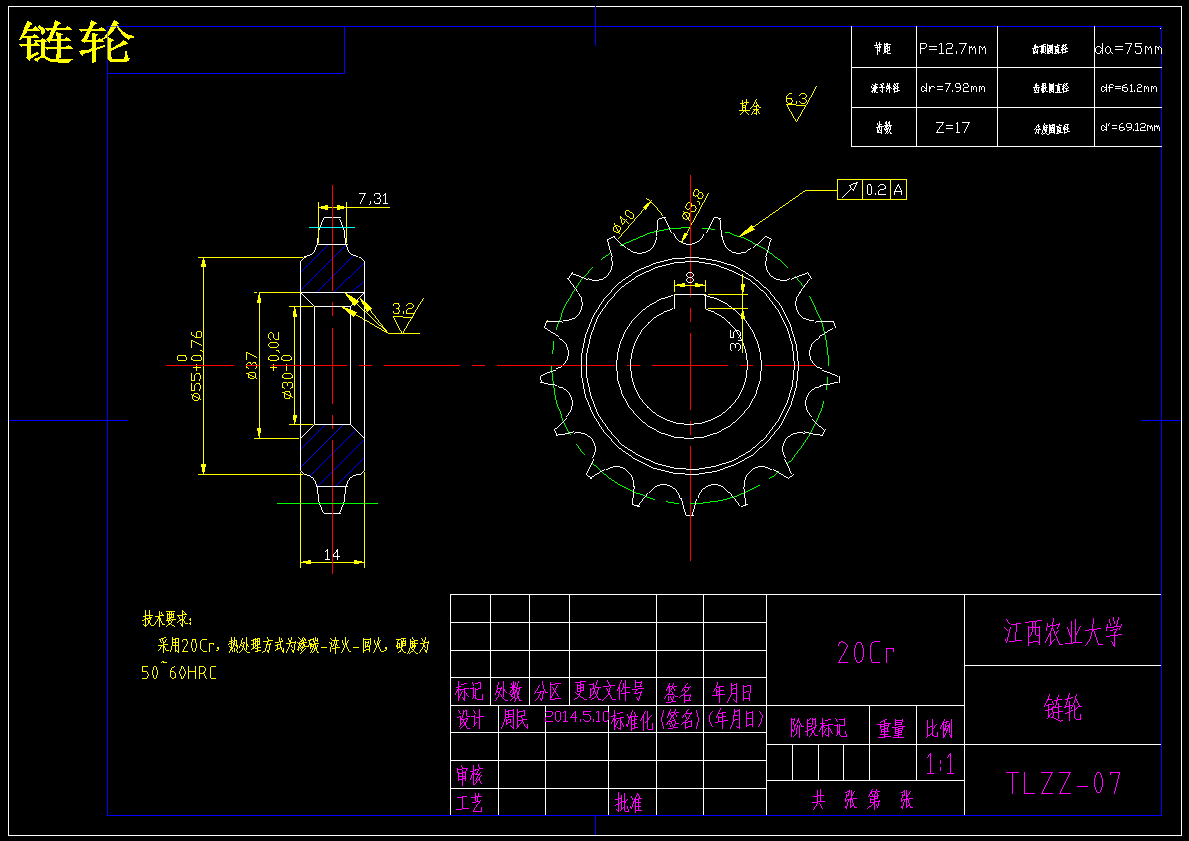Select the ø30 bore dimension text
The image size is (1189, 841).
[x=281, y=366]
